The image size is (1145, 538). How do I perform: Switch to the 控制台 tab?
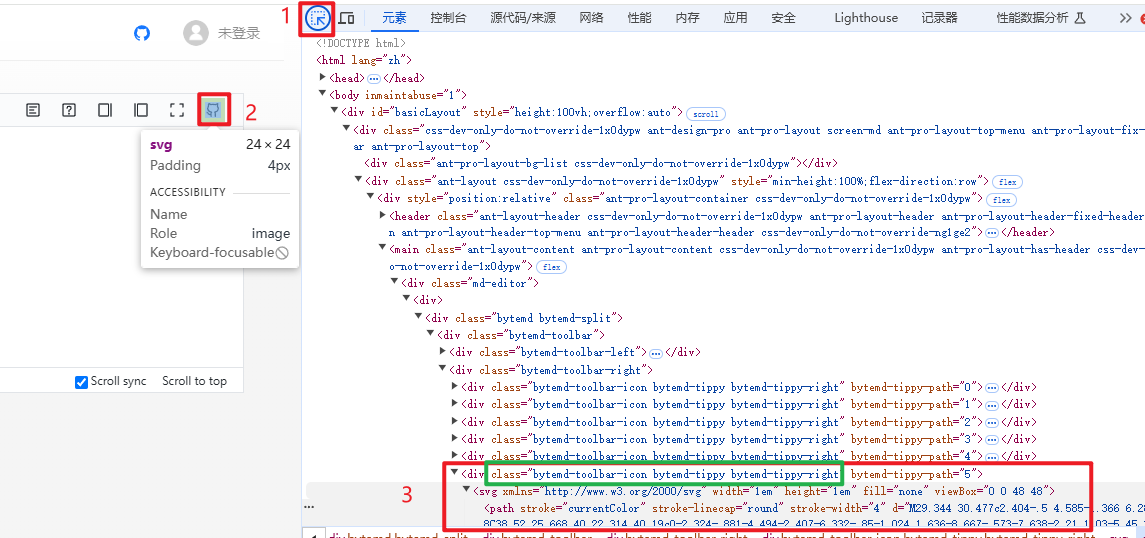click(448, 18)
